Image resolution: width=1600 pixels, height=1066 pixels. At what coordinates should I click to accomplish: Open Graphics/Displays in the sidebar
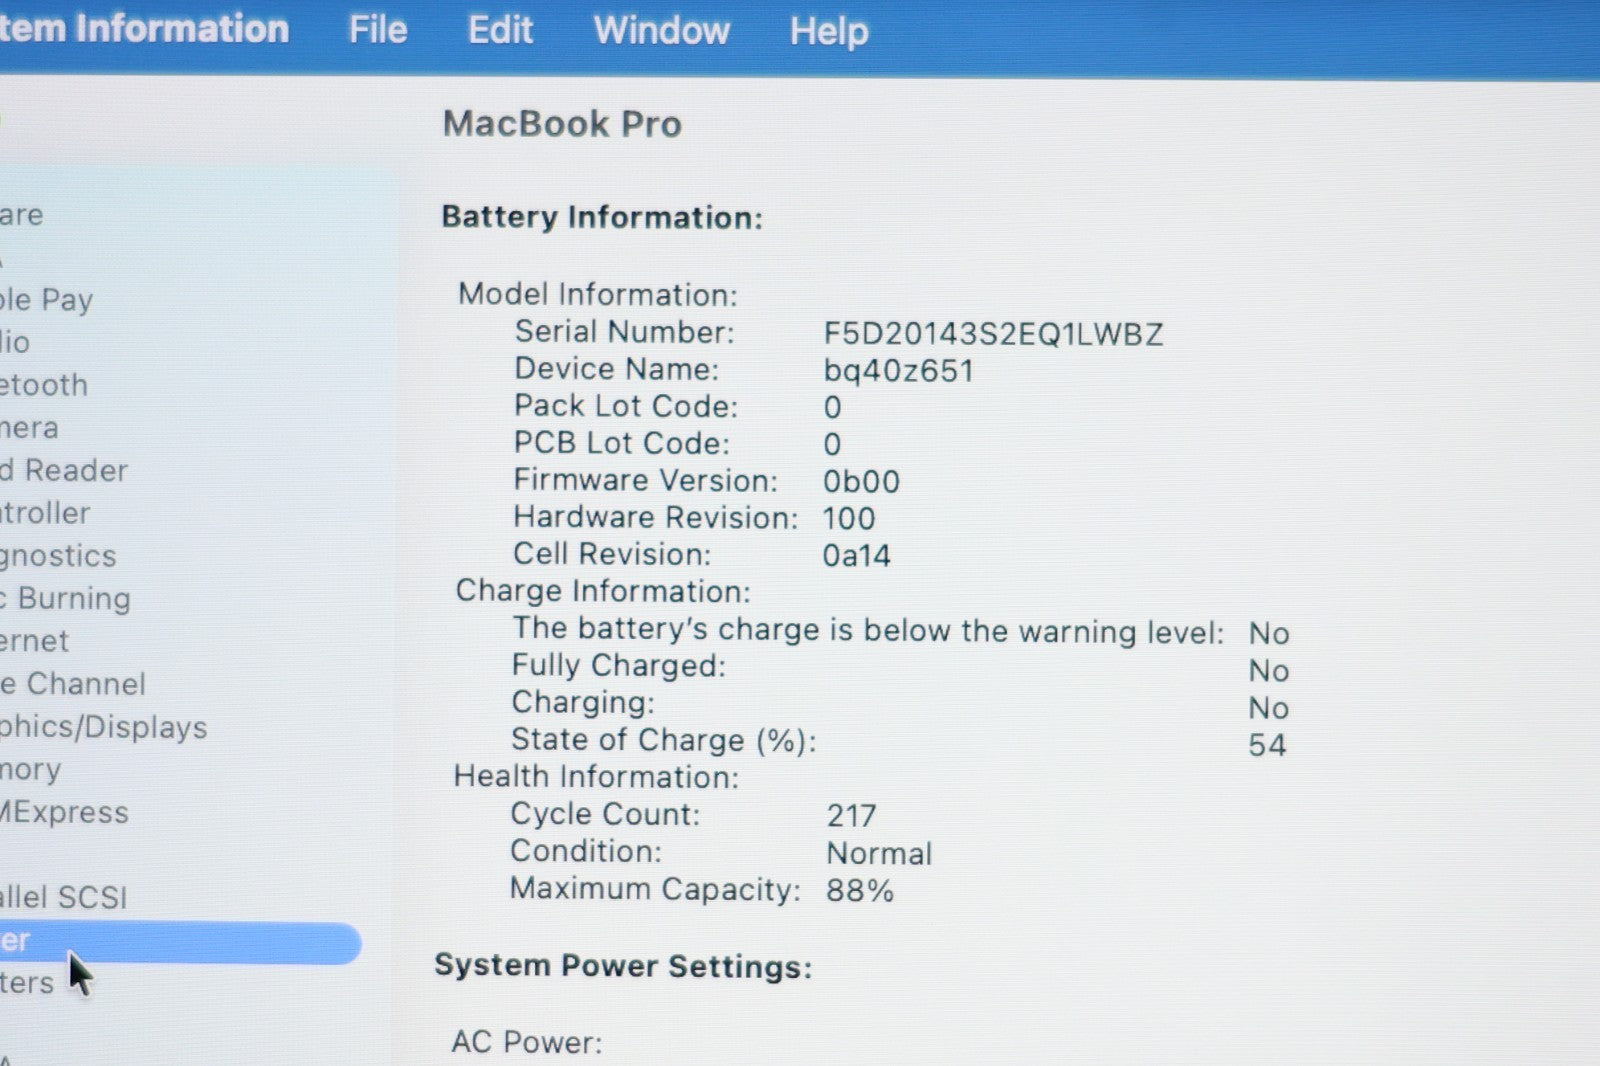pyautogui.click(x=103, y=727)
